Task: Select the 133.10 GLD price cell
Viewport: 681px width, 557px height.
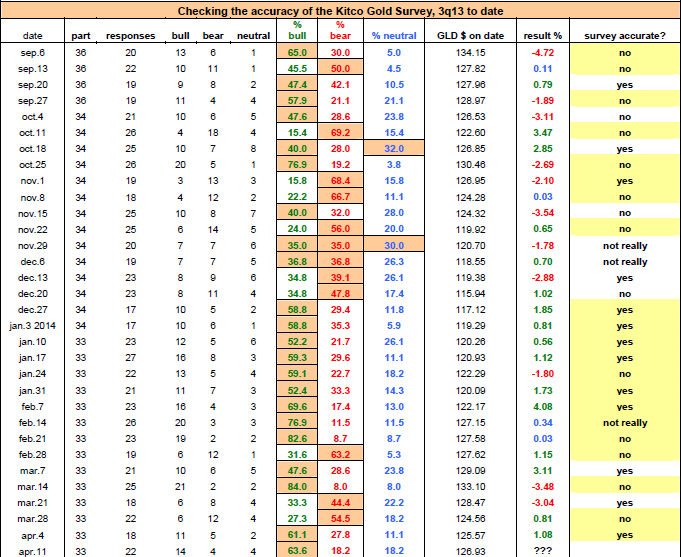Action: pos(470,487)
